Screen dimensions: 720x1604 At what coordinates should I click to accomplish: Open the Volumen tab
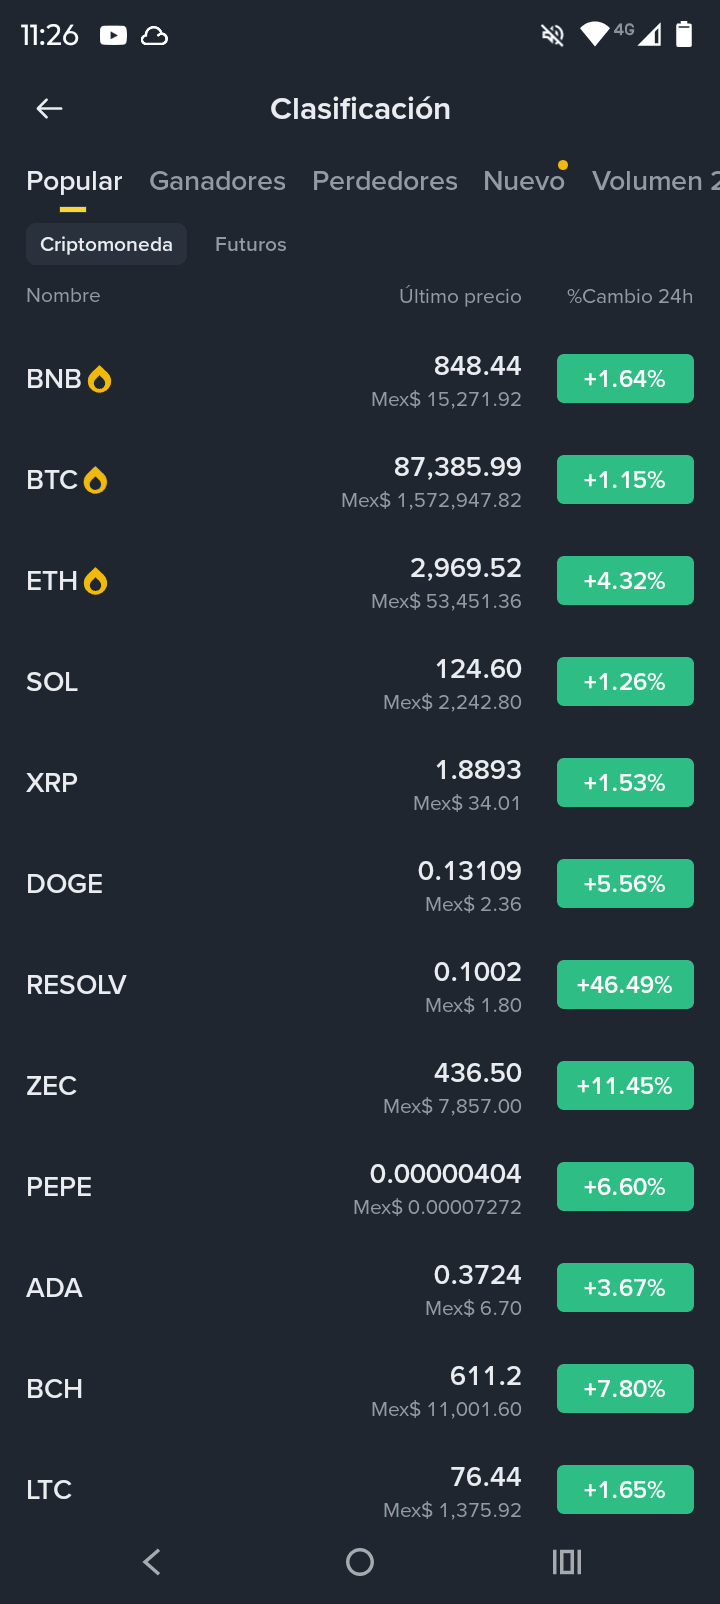click(x=654, y=181)
